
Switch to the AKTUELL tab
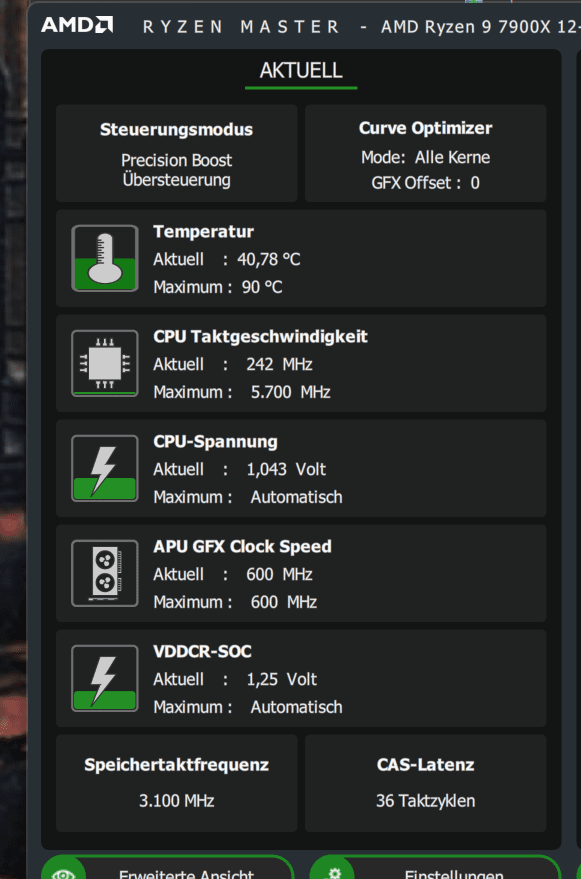pos(301,71)
